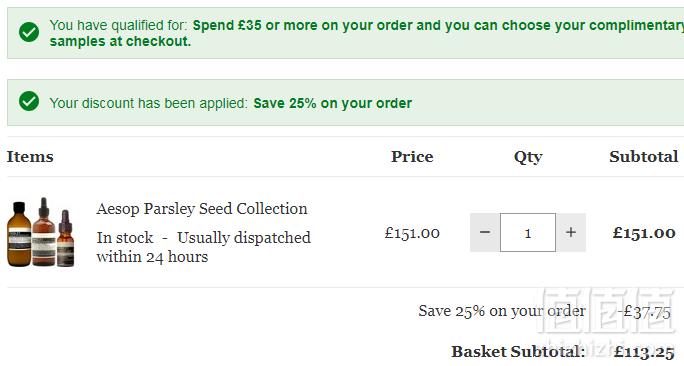684x366 pixels.
Task: Click the £113.25 basket subtotal amount
Action: click(x=644, y=352)
